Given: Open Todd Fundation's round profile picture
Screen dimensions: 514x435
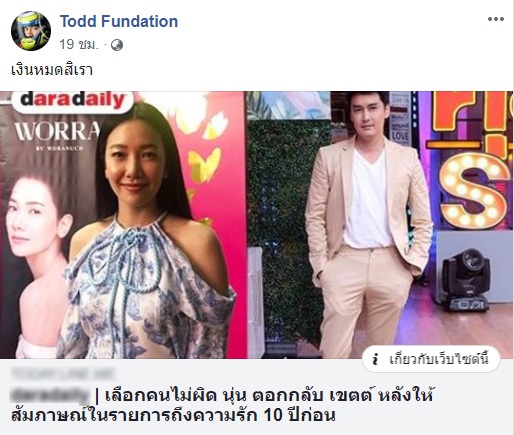Looking at the screenshot, I should (x=31, y=31).
